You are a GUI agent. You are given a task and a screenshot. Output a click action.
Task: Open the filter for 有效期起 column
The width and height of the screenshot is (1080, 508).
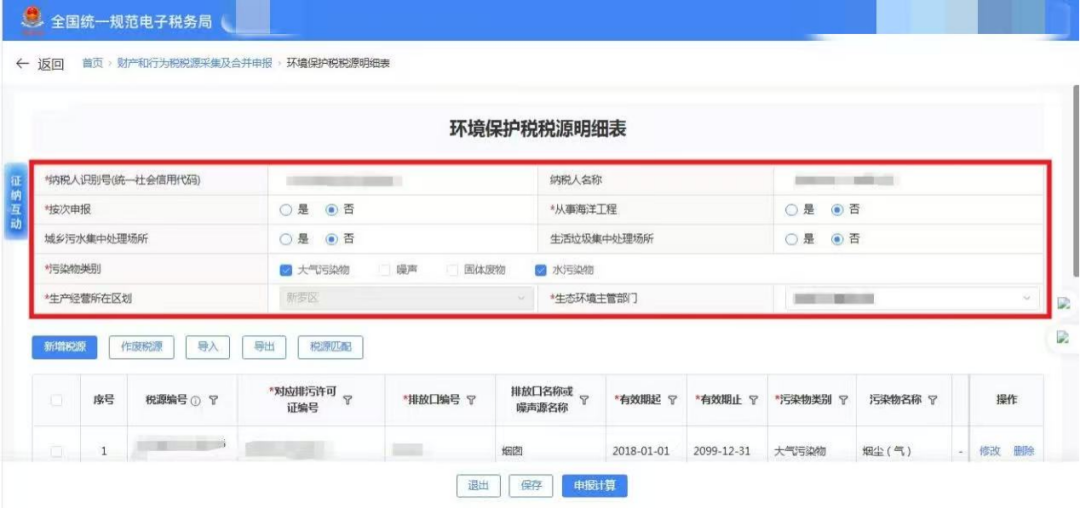click(671, 400)
